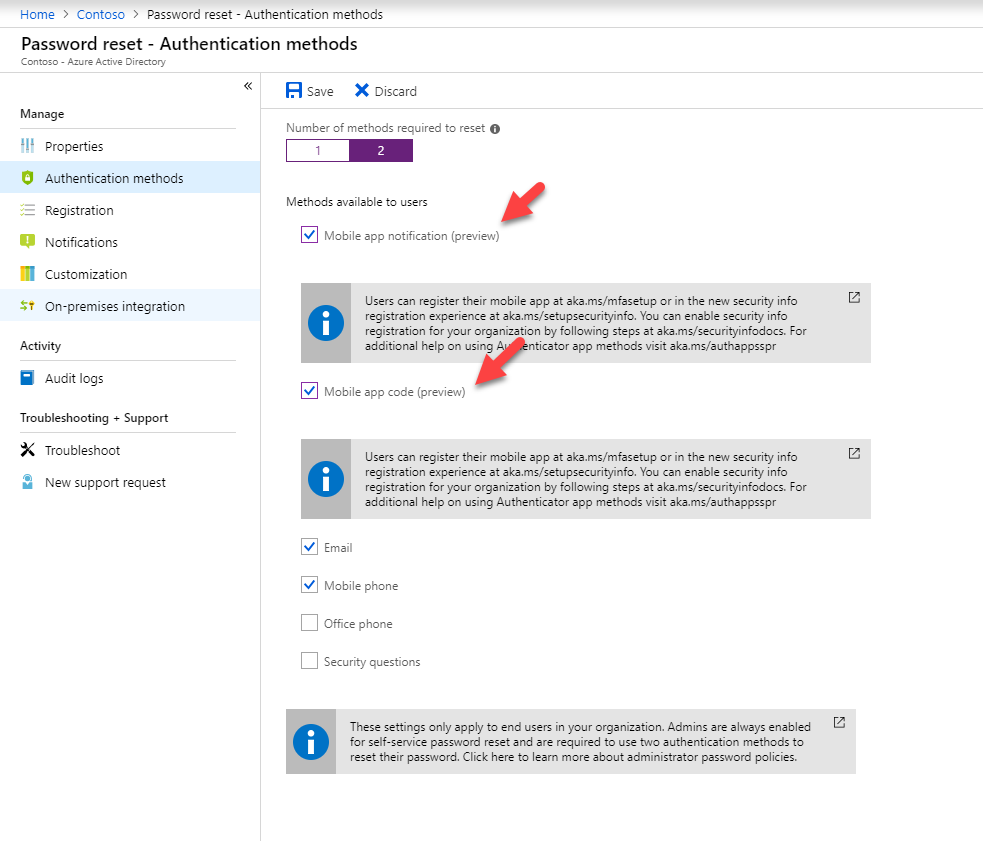983x841 pixels.
Task: Select the Properties icon in sidebar
Action: coord(27,146)
